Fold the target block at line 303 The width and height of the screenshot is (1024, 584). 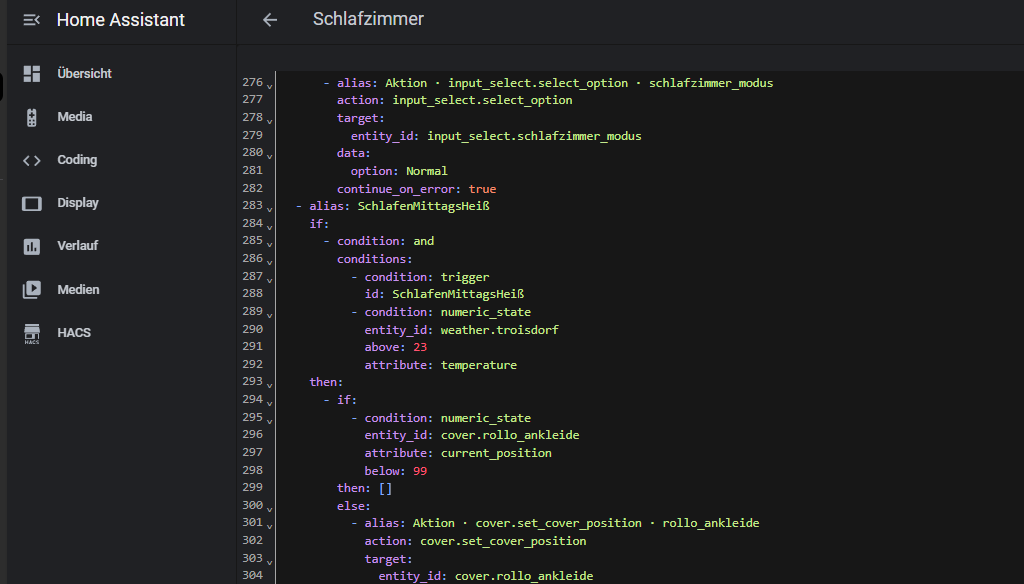click(269, 562)
